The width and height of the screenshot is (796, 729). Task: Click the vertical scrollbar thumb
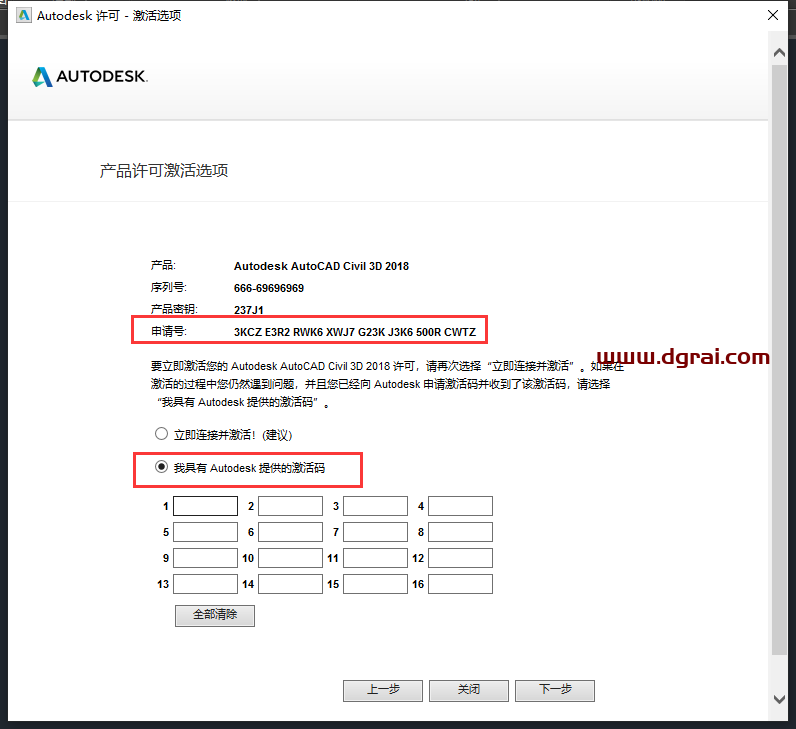click(x=779, y=359)
